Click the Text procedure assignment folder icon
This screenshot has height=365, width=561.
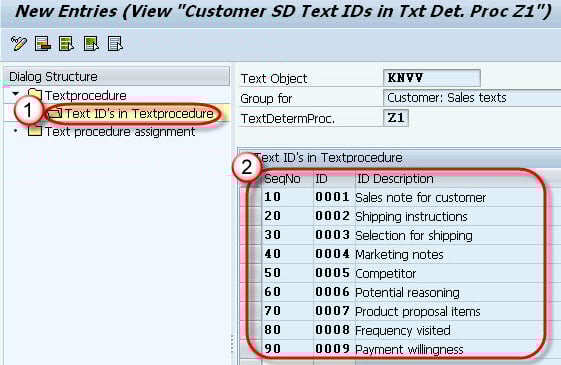pyautogui.click(x=35, y=131)
